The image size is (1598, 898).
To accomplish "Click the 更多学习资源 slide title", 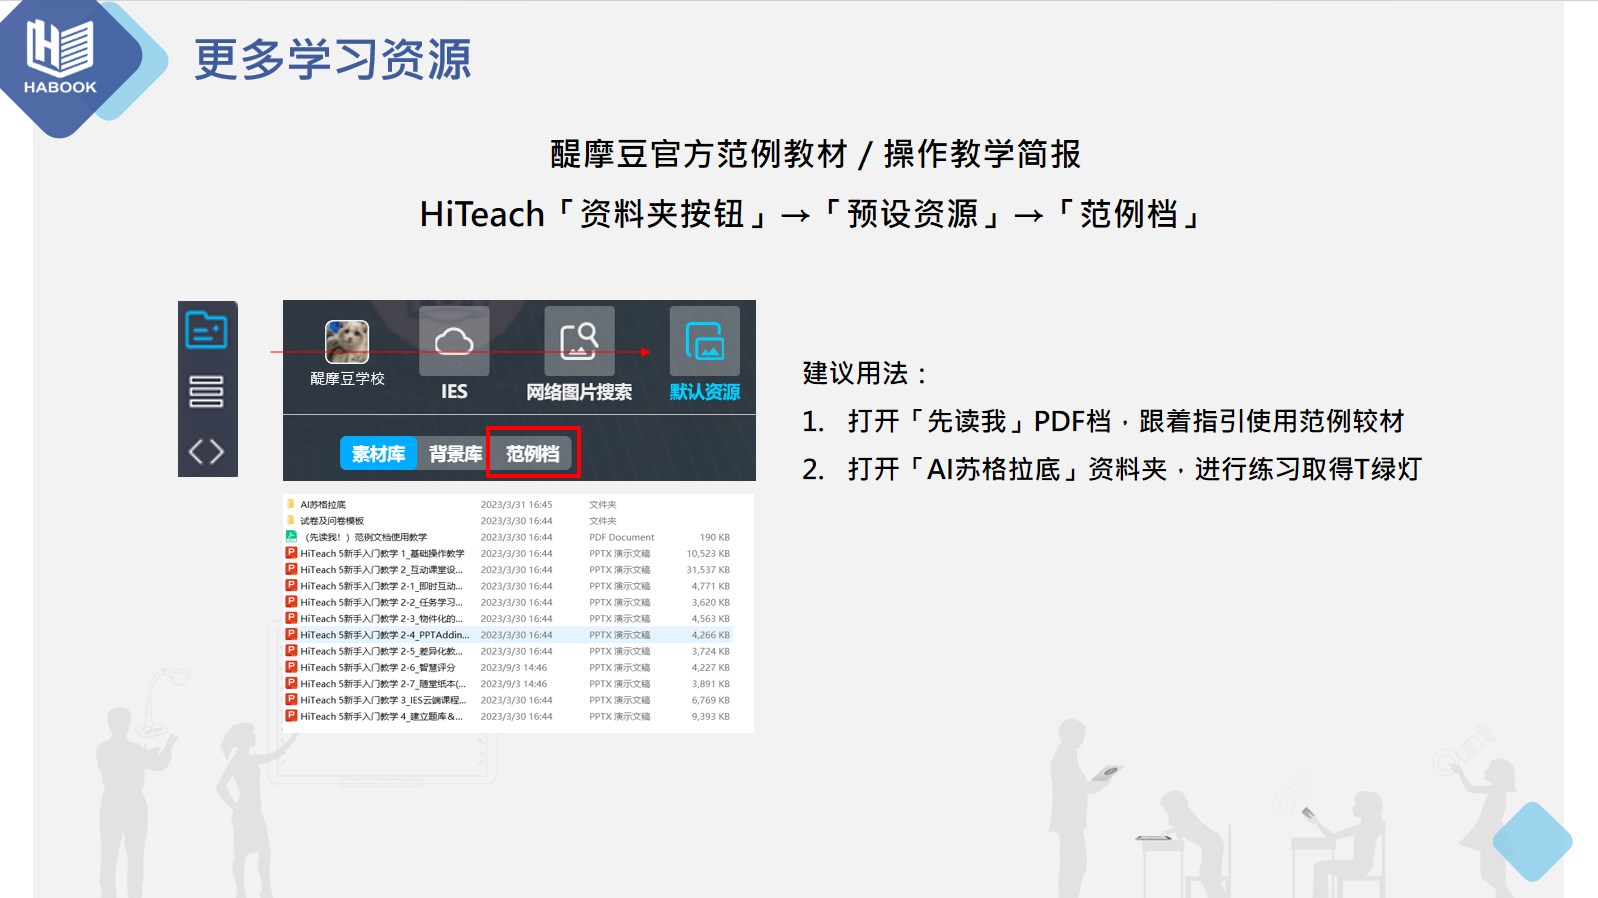I will [x=332, y=60].
